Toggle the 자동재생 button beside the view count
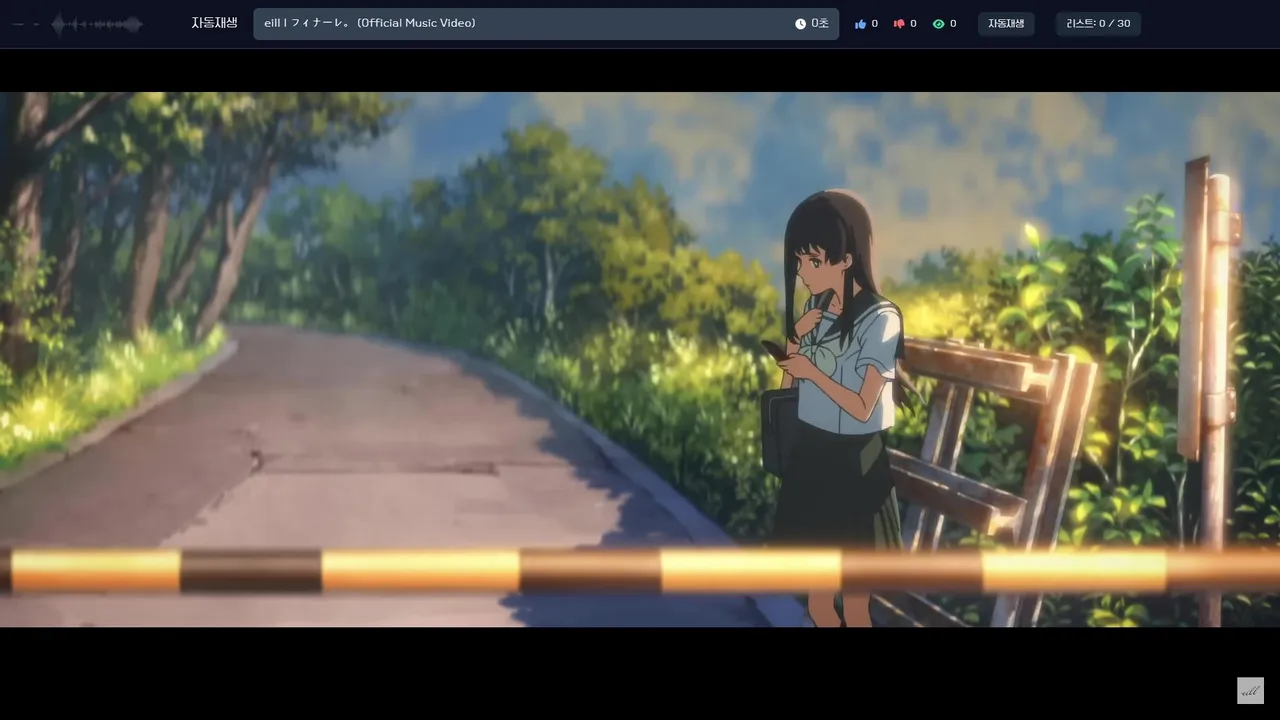The height and width of the screenshot is (720, 1280). click(1006, 24)
